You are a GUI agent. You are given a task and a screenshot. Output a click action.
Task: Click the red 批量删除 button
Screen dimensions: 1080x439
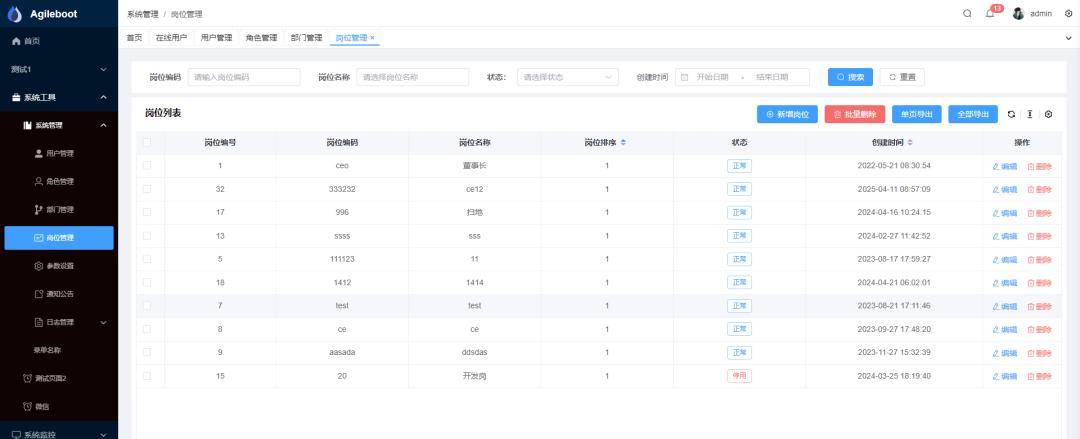tap(855, 114)
